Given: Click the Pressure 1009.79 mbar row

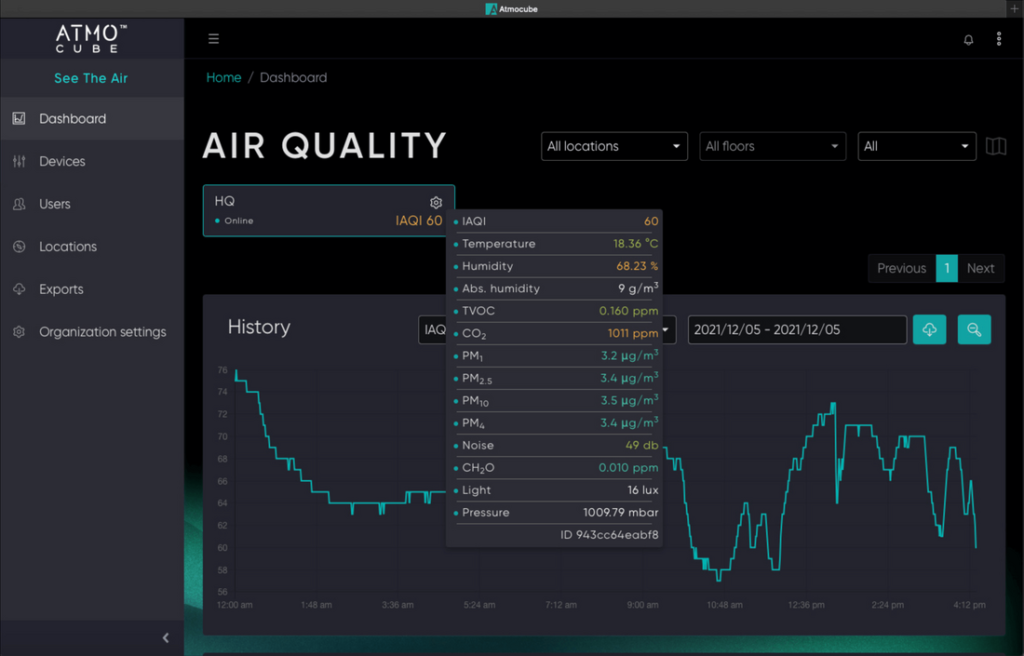Looking at the screenshot, I should point(556,512).
